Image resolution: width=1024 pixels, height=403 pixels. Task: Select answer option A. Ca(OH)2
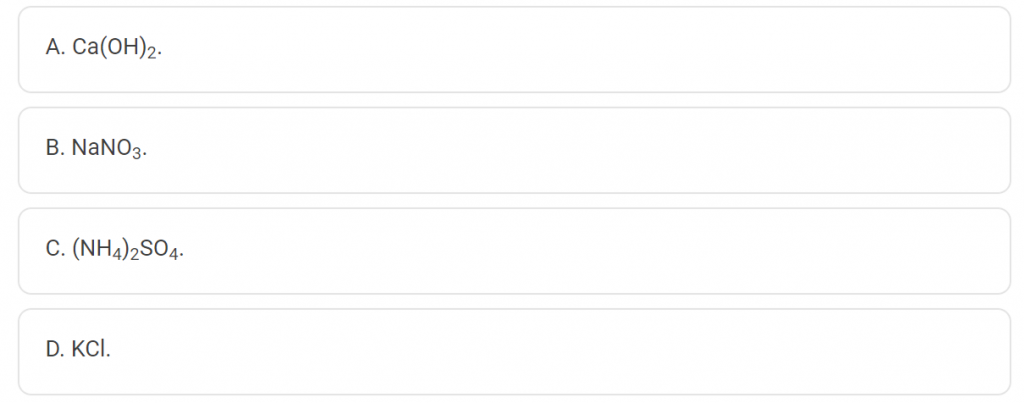514,50
